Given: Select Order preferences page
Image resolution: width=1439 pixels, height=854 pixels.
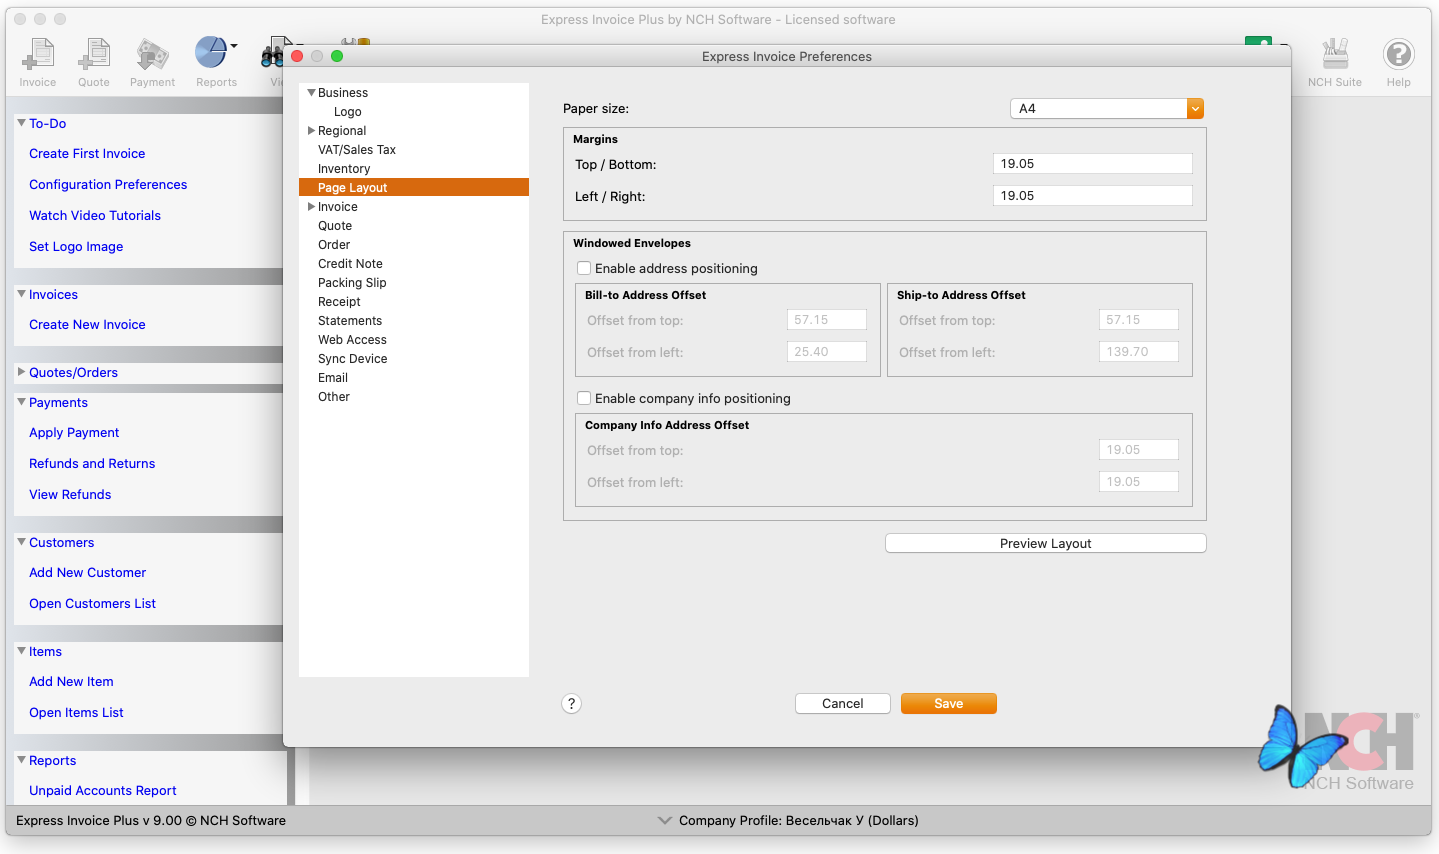Looking at the screenshot, I should point(334,245).
